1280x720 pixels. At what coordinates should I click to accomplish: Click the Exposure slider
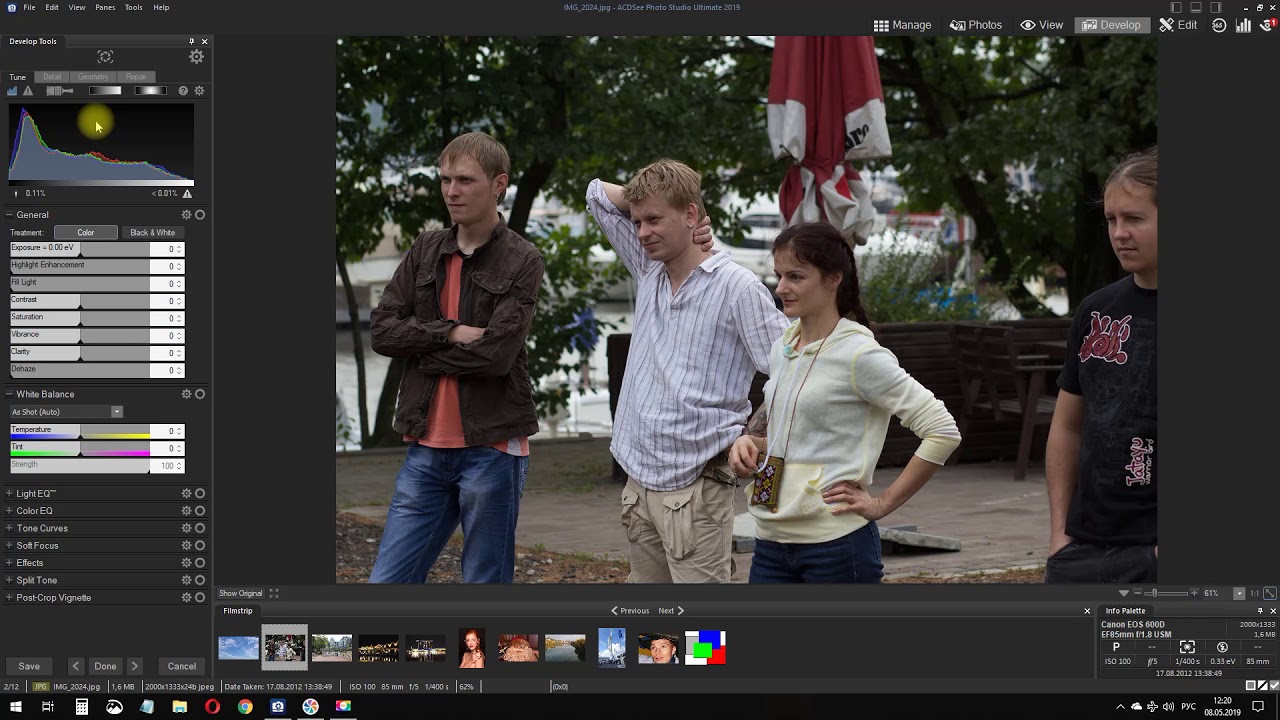click(x=80, y=249)
